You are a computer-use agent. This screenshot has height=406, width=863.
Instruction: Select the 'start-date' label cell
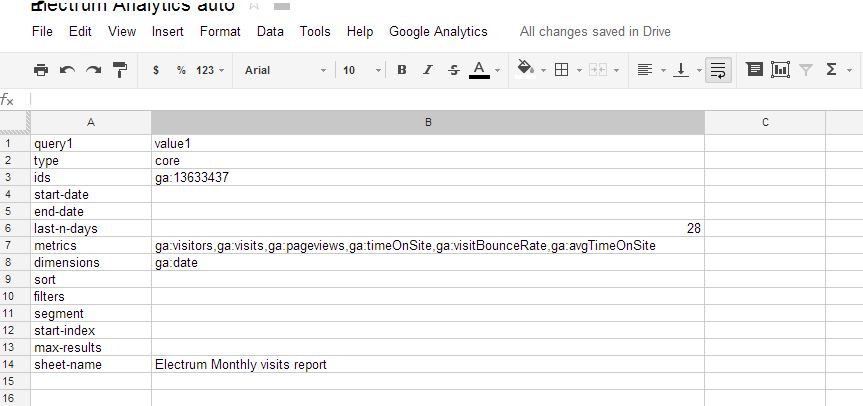[x=91, y=194]
